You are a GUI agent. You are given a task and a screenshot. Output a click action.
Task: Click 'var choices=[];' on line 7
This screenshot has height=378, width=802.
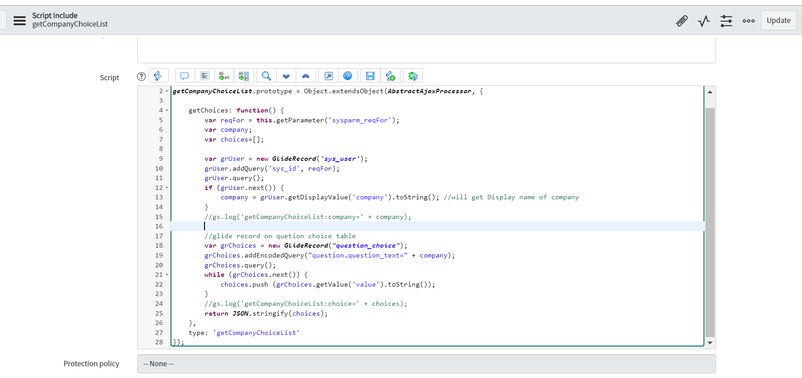coord(234,139)
